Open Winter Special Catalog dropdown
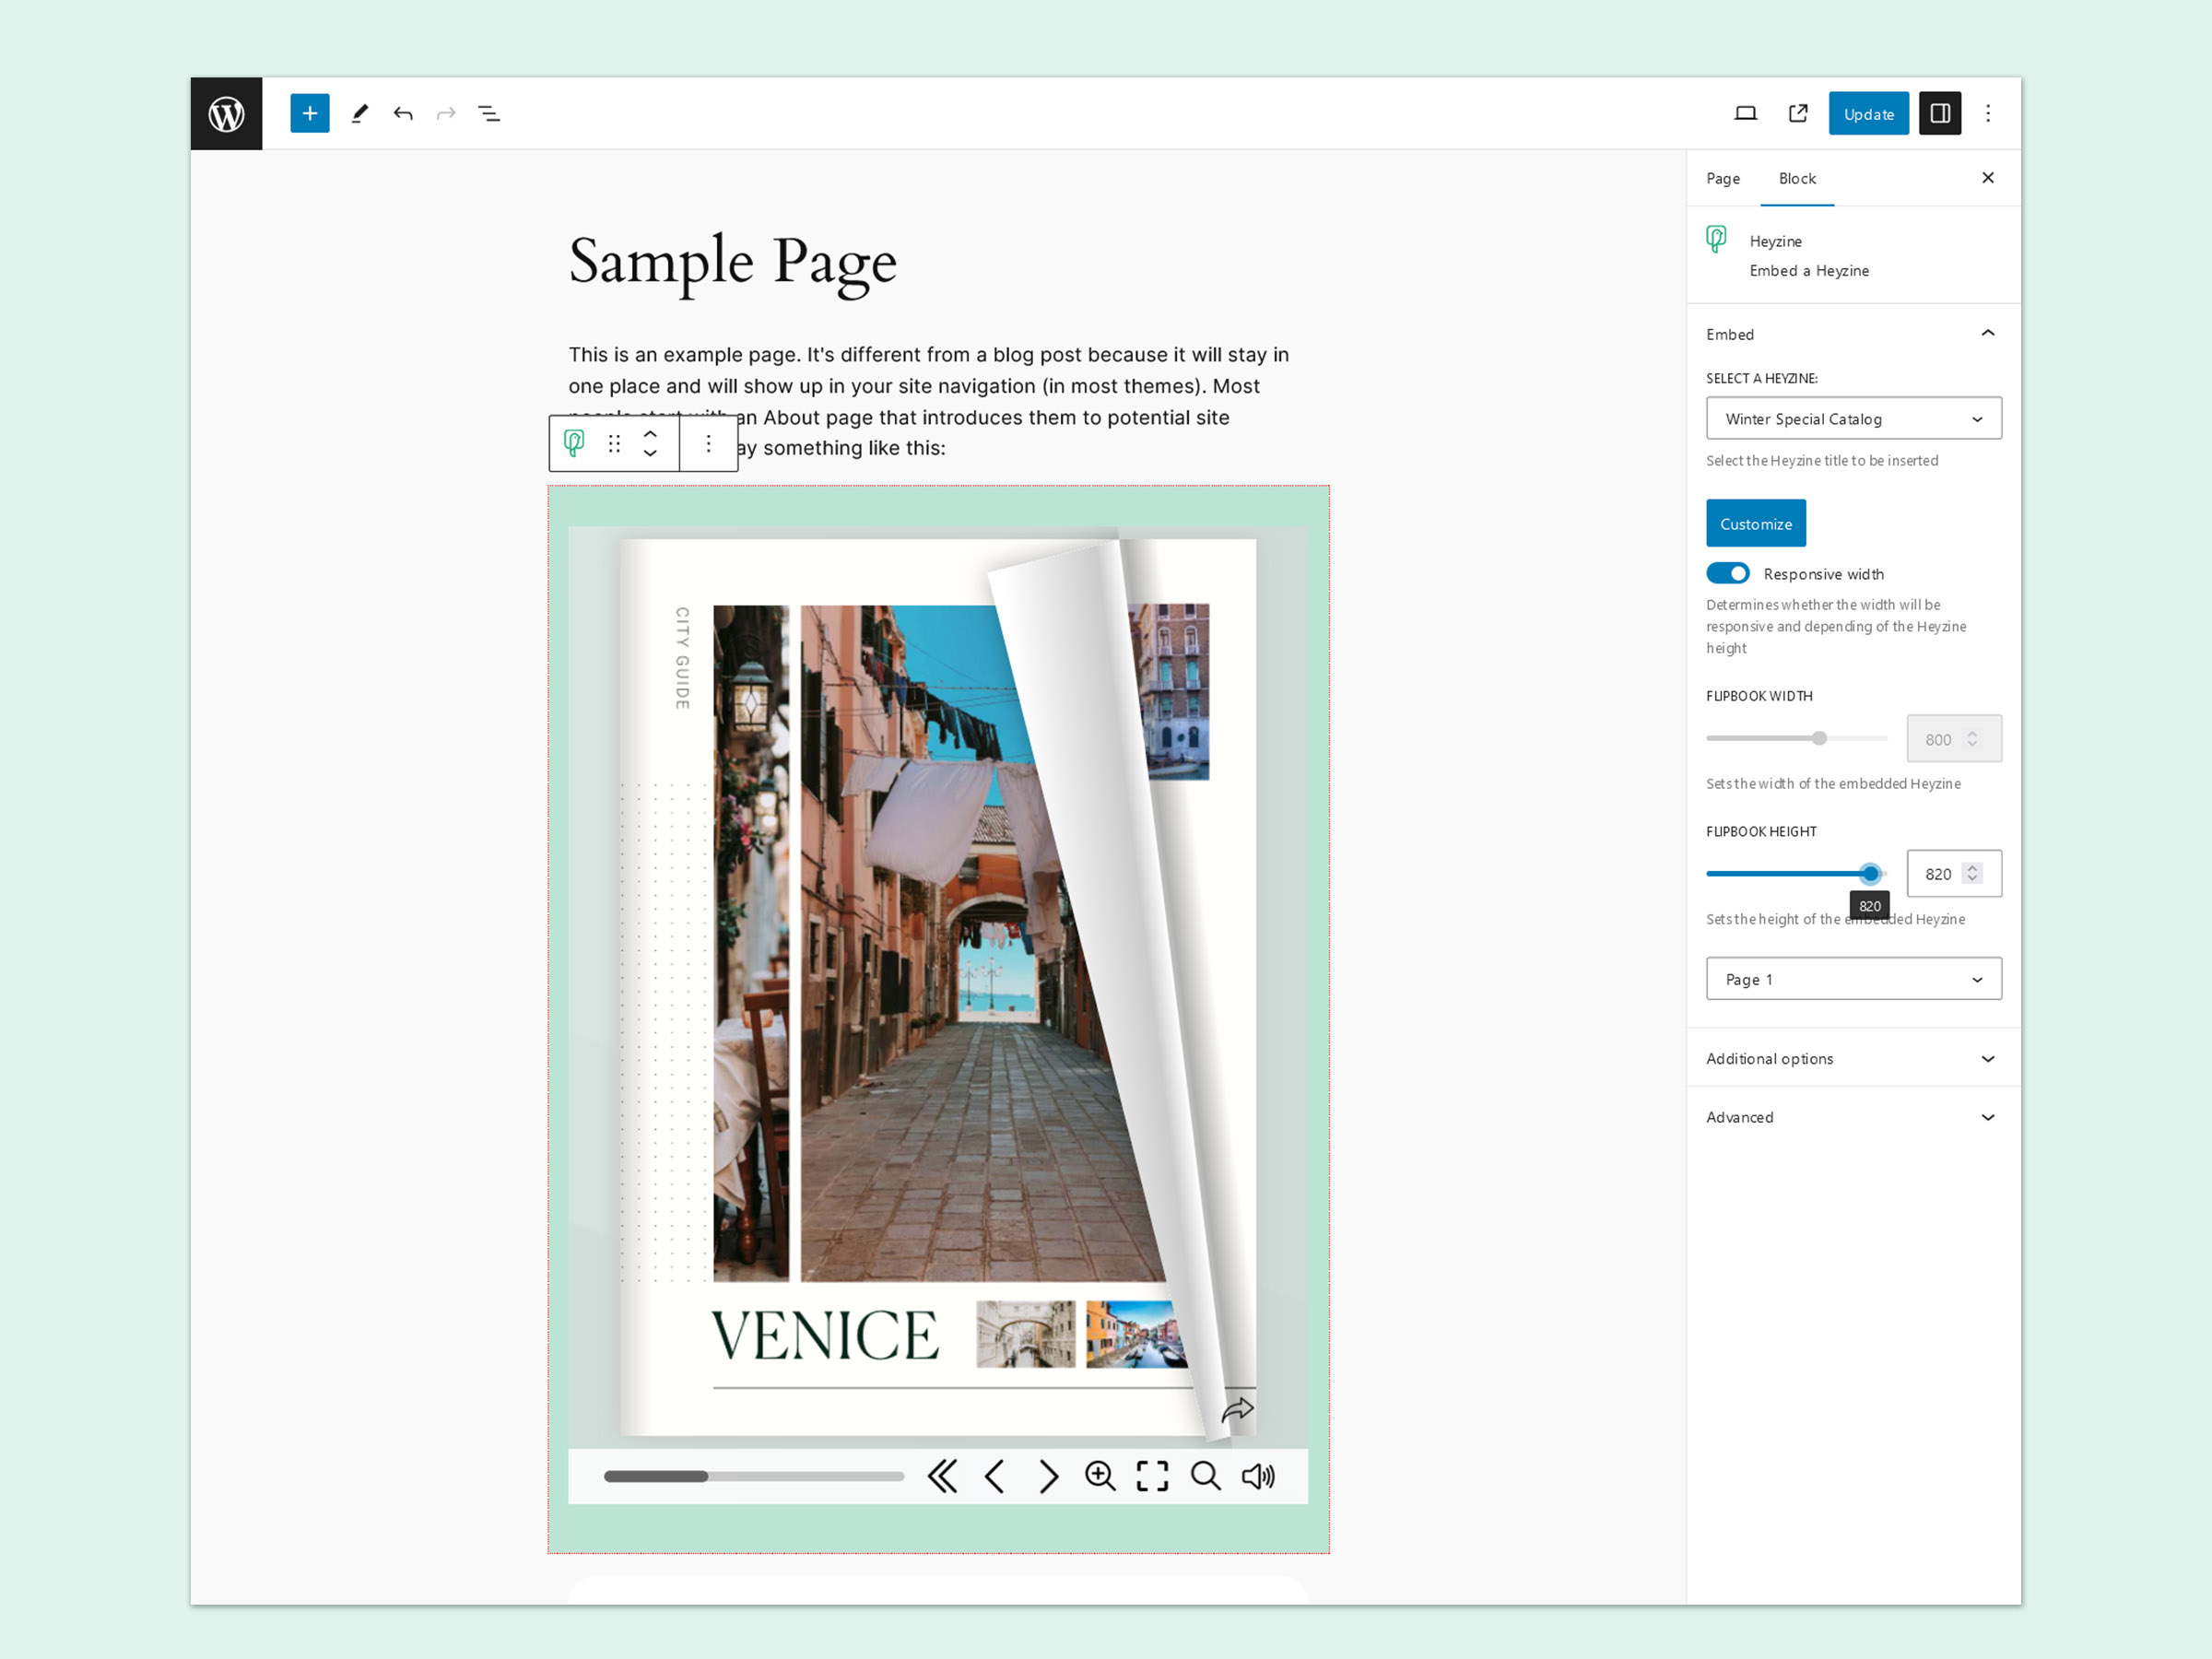The image size is (2212, 1659). 1854,419
